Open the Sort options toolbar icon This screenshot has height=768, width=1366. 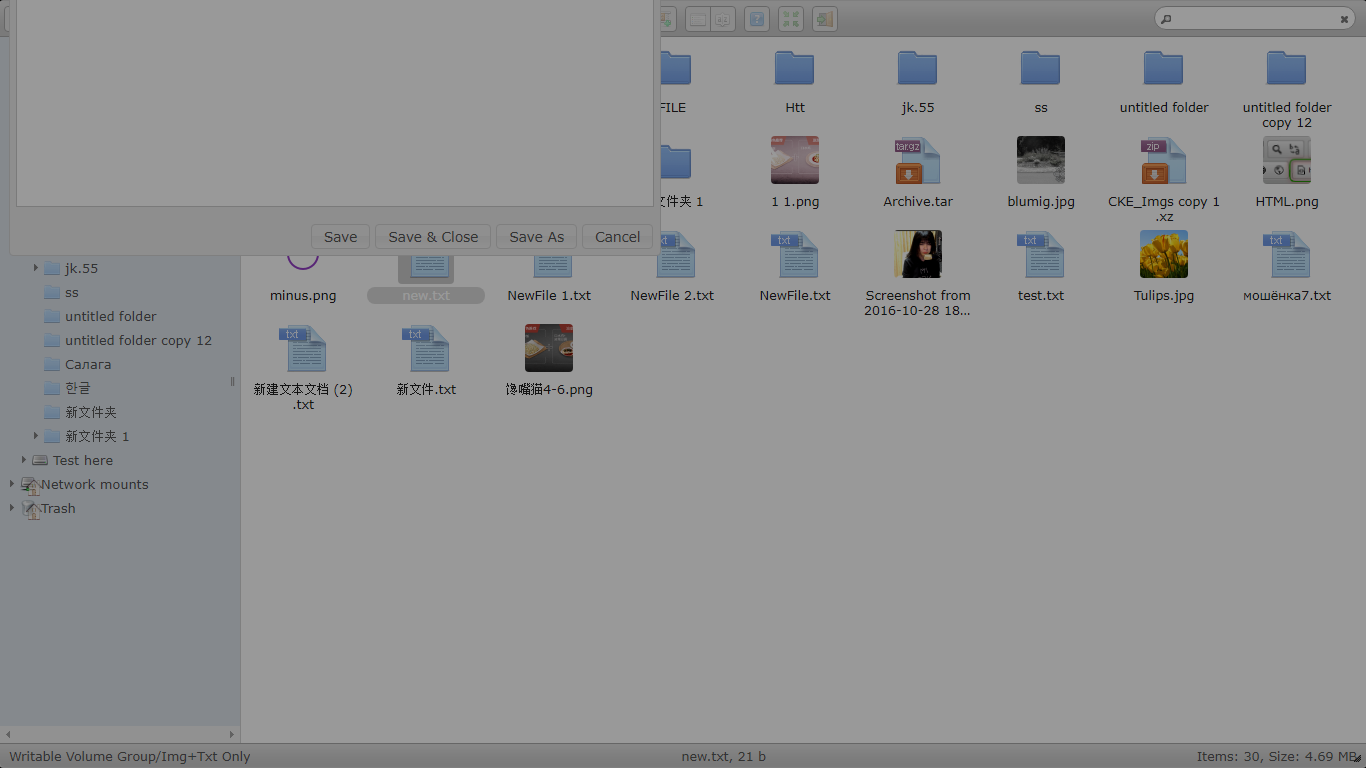tap(722, 19)
